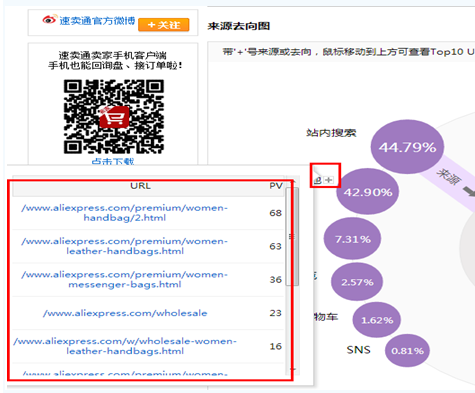Viewport: 475px width, 393px height.
Task: Open the 点击下载 download link
Action: coord(113,162)
